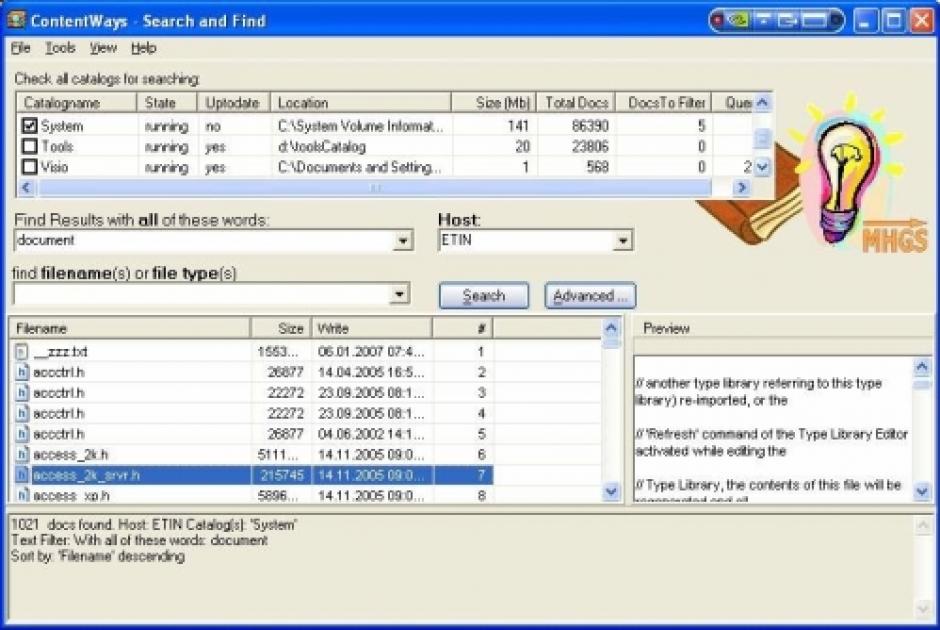Click the access_2k.h file icon
Viewport: 940px width, 630px height.
click(x=22, y=454)
